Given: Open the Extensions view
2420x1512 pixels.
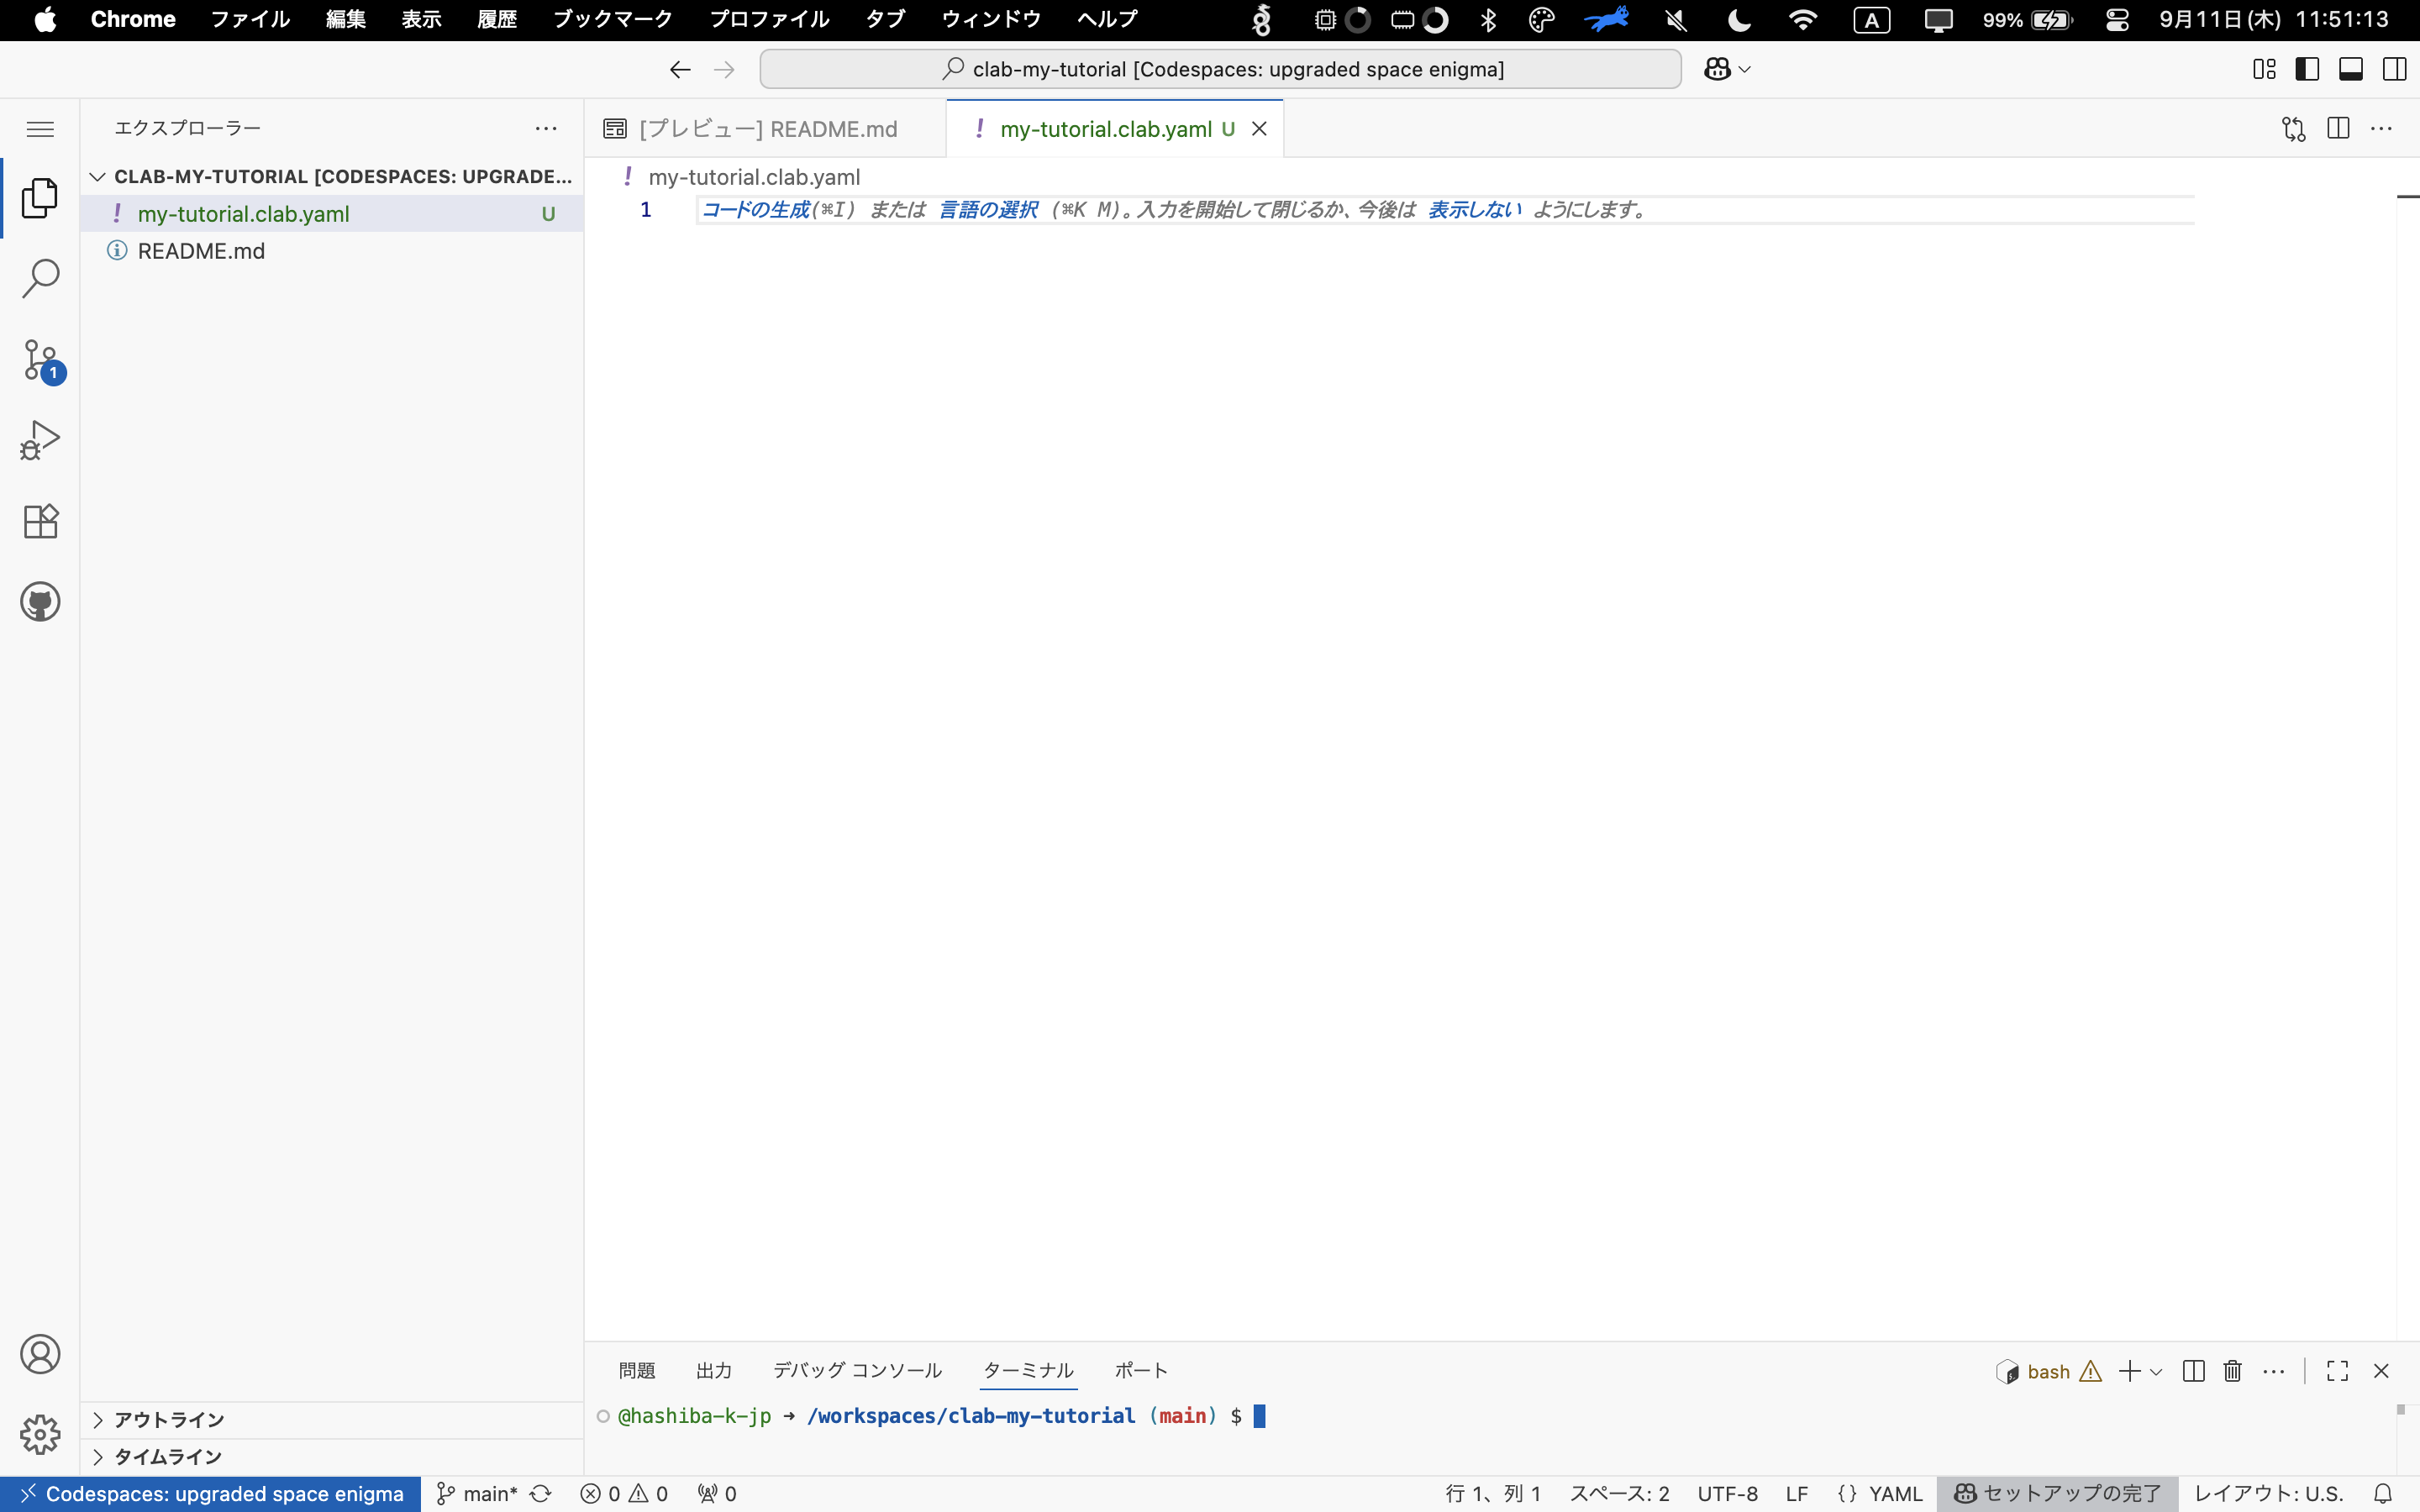Looking at the screenshot, I should pyautogui.click(x=40, y=521).
